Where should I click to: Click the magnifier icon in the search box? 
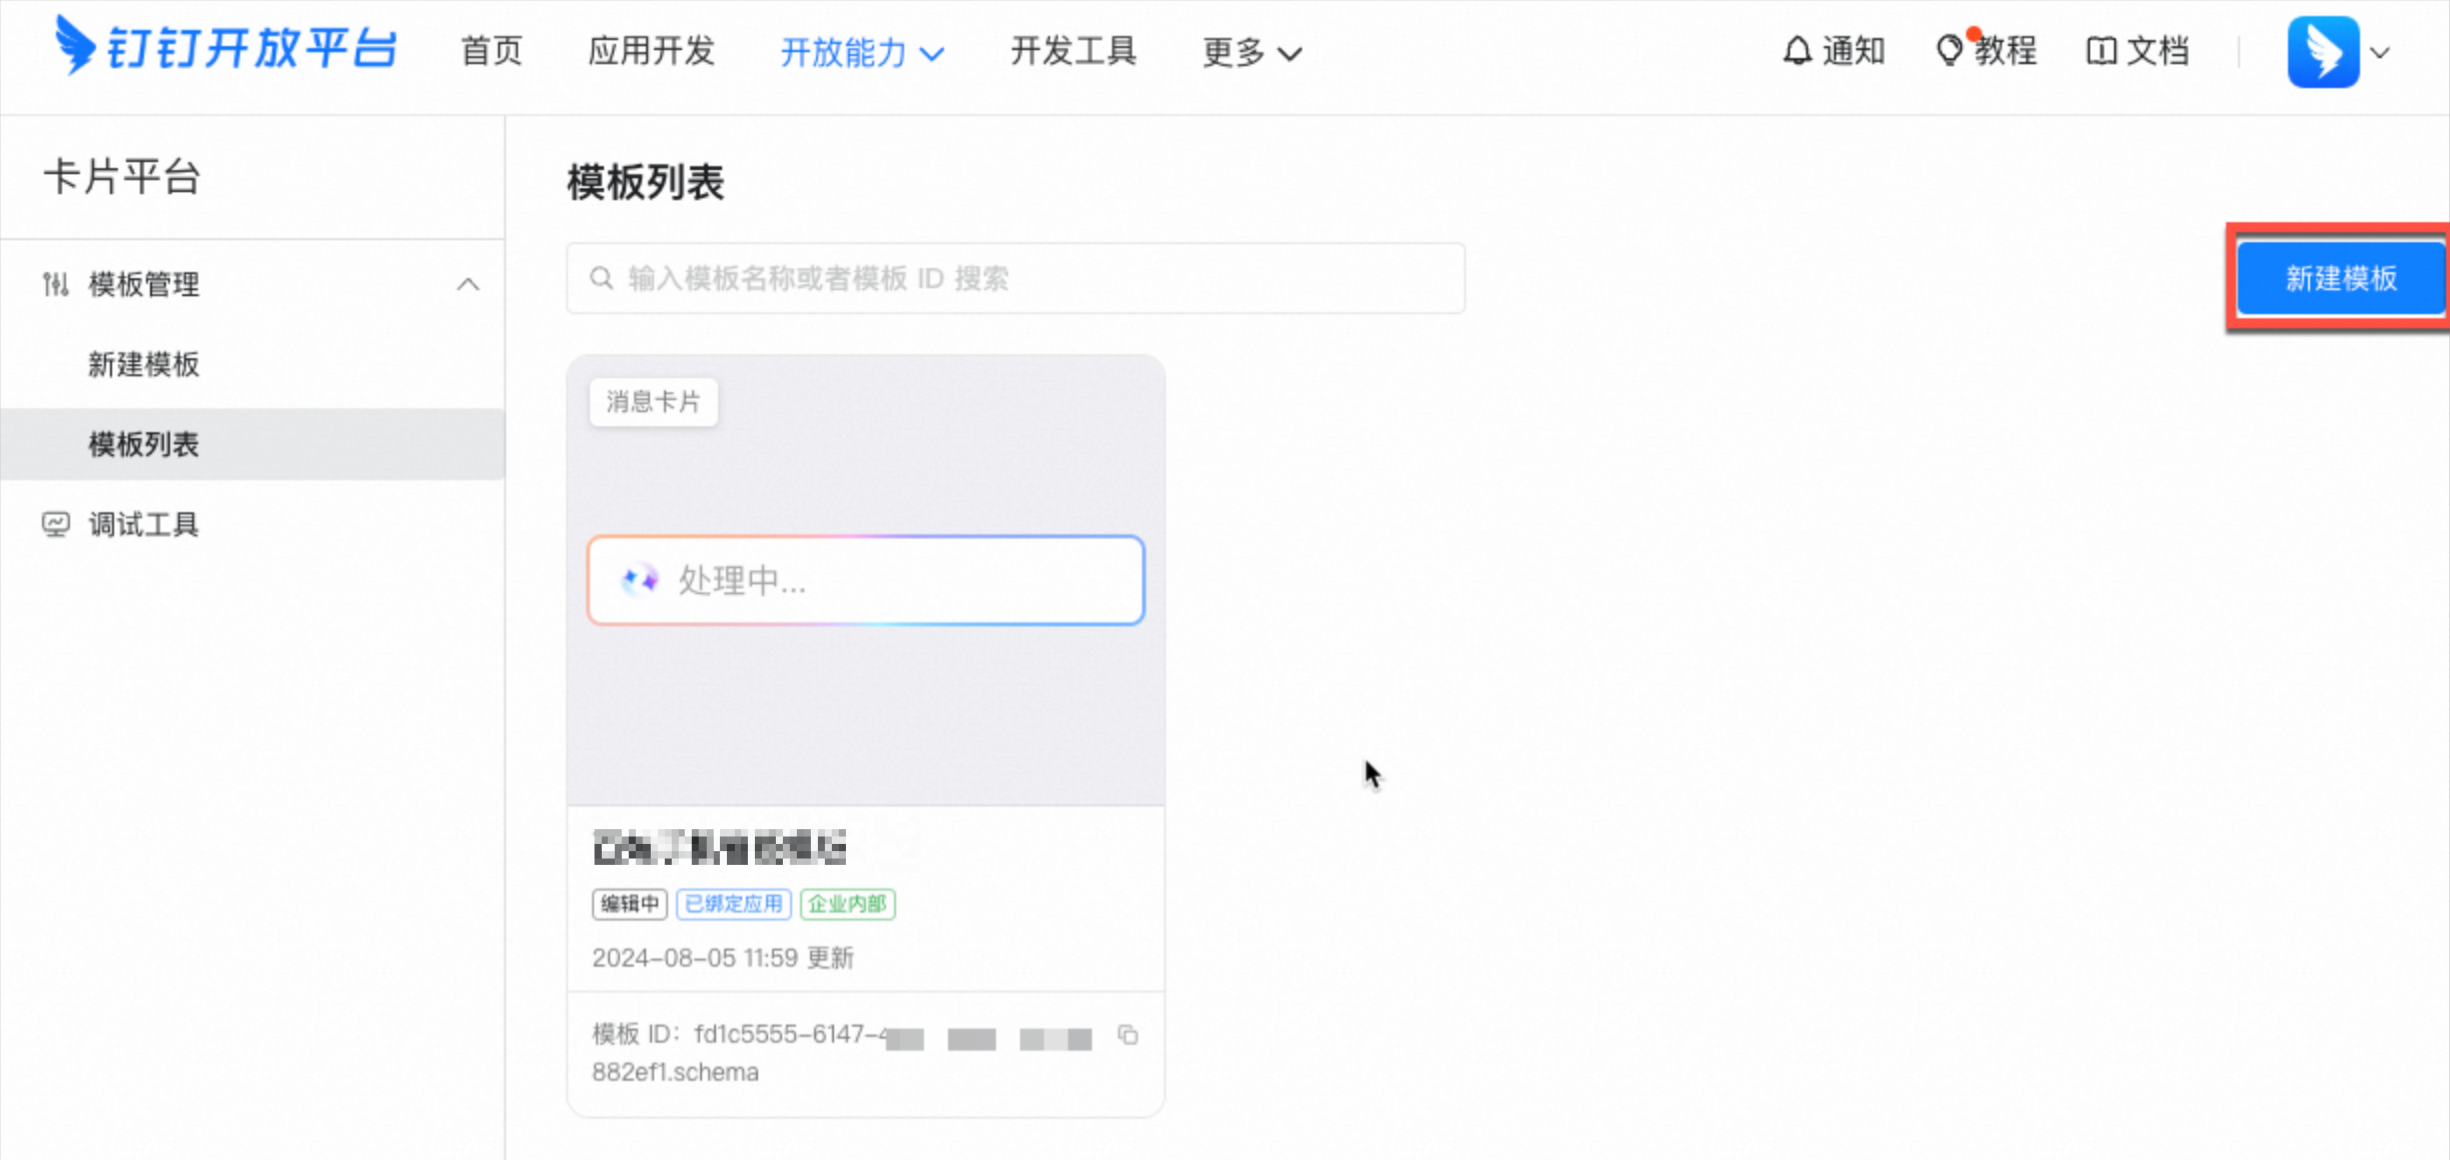(x=601, y=278)
